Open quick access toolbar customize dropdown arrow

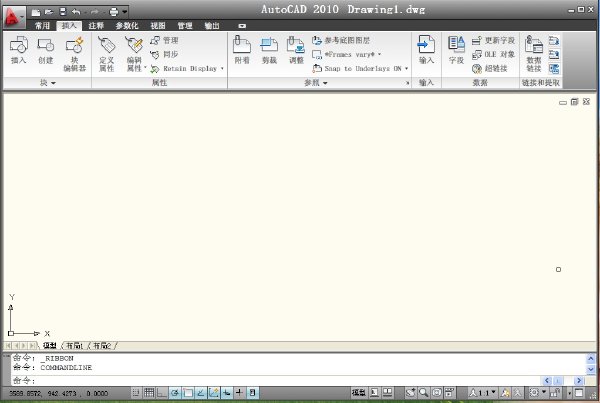click(125, 12)
